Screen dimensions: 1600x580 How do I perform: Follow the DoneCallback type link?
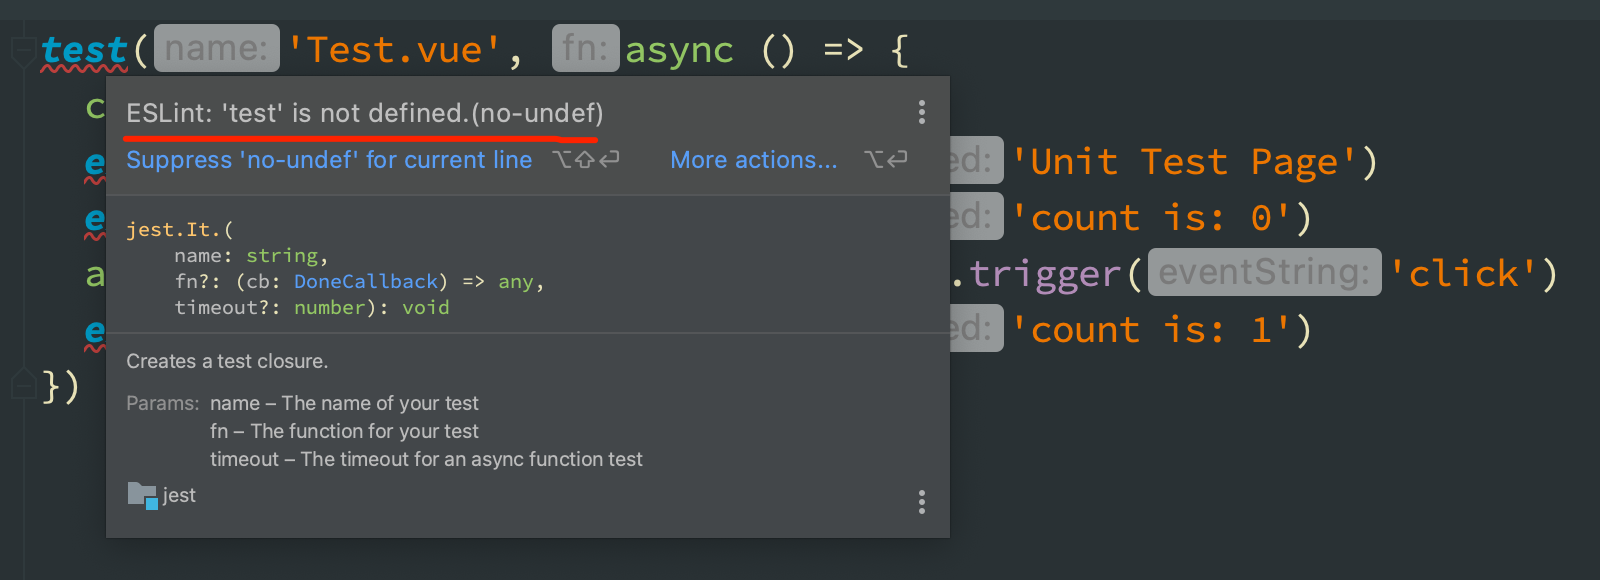[366, 282]
